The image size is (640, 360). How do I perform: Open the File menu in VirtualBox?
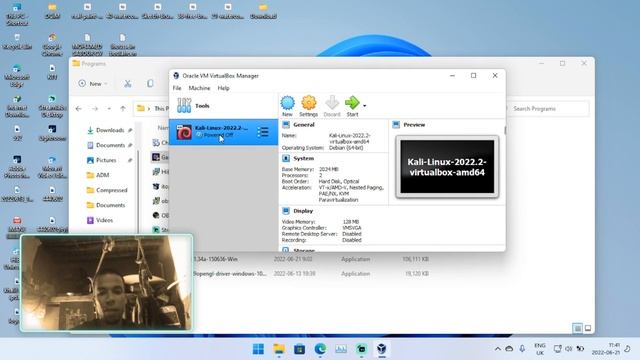point(177,88)
